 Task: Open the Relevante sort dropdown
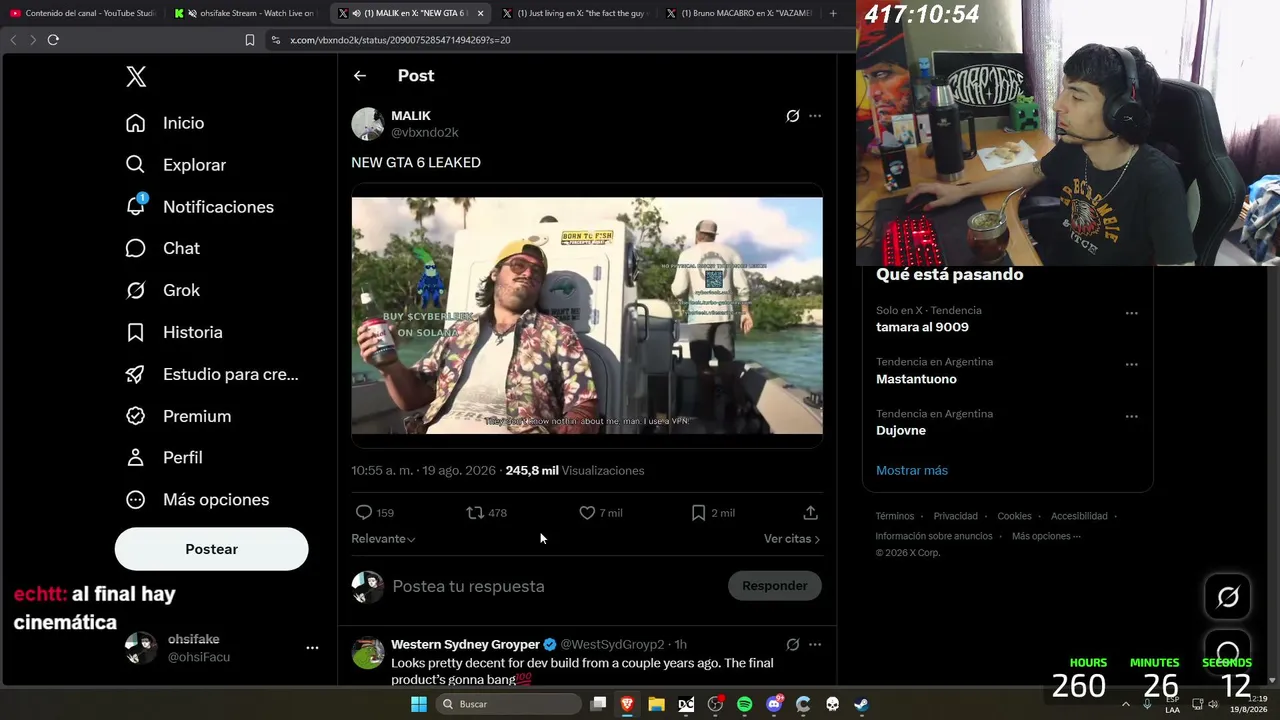coord(383,539)
